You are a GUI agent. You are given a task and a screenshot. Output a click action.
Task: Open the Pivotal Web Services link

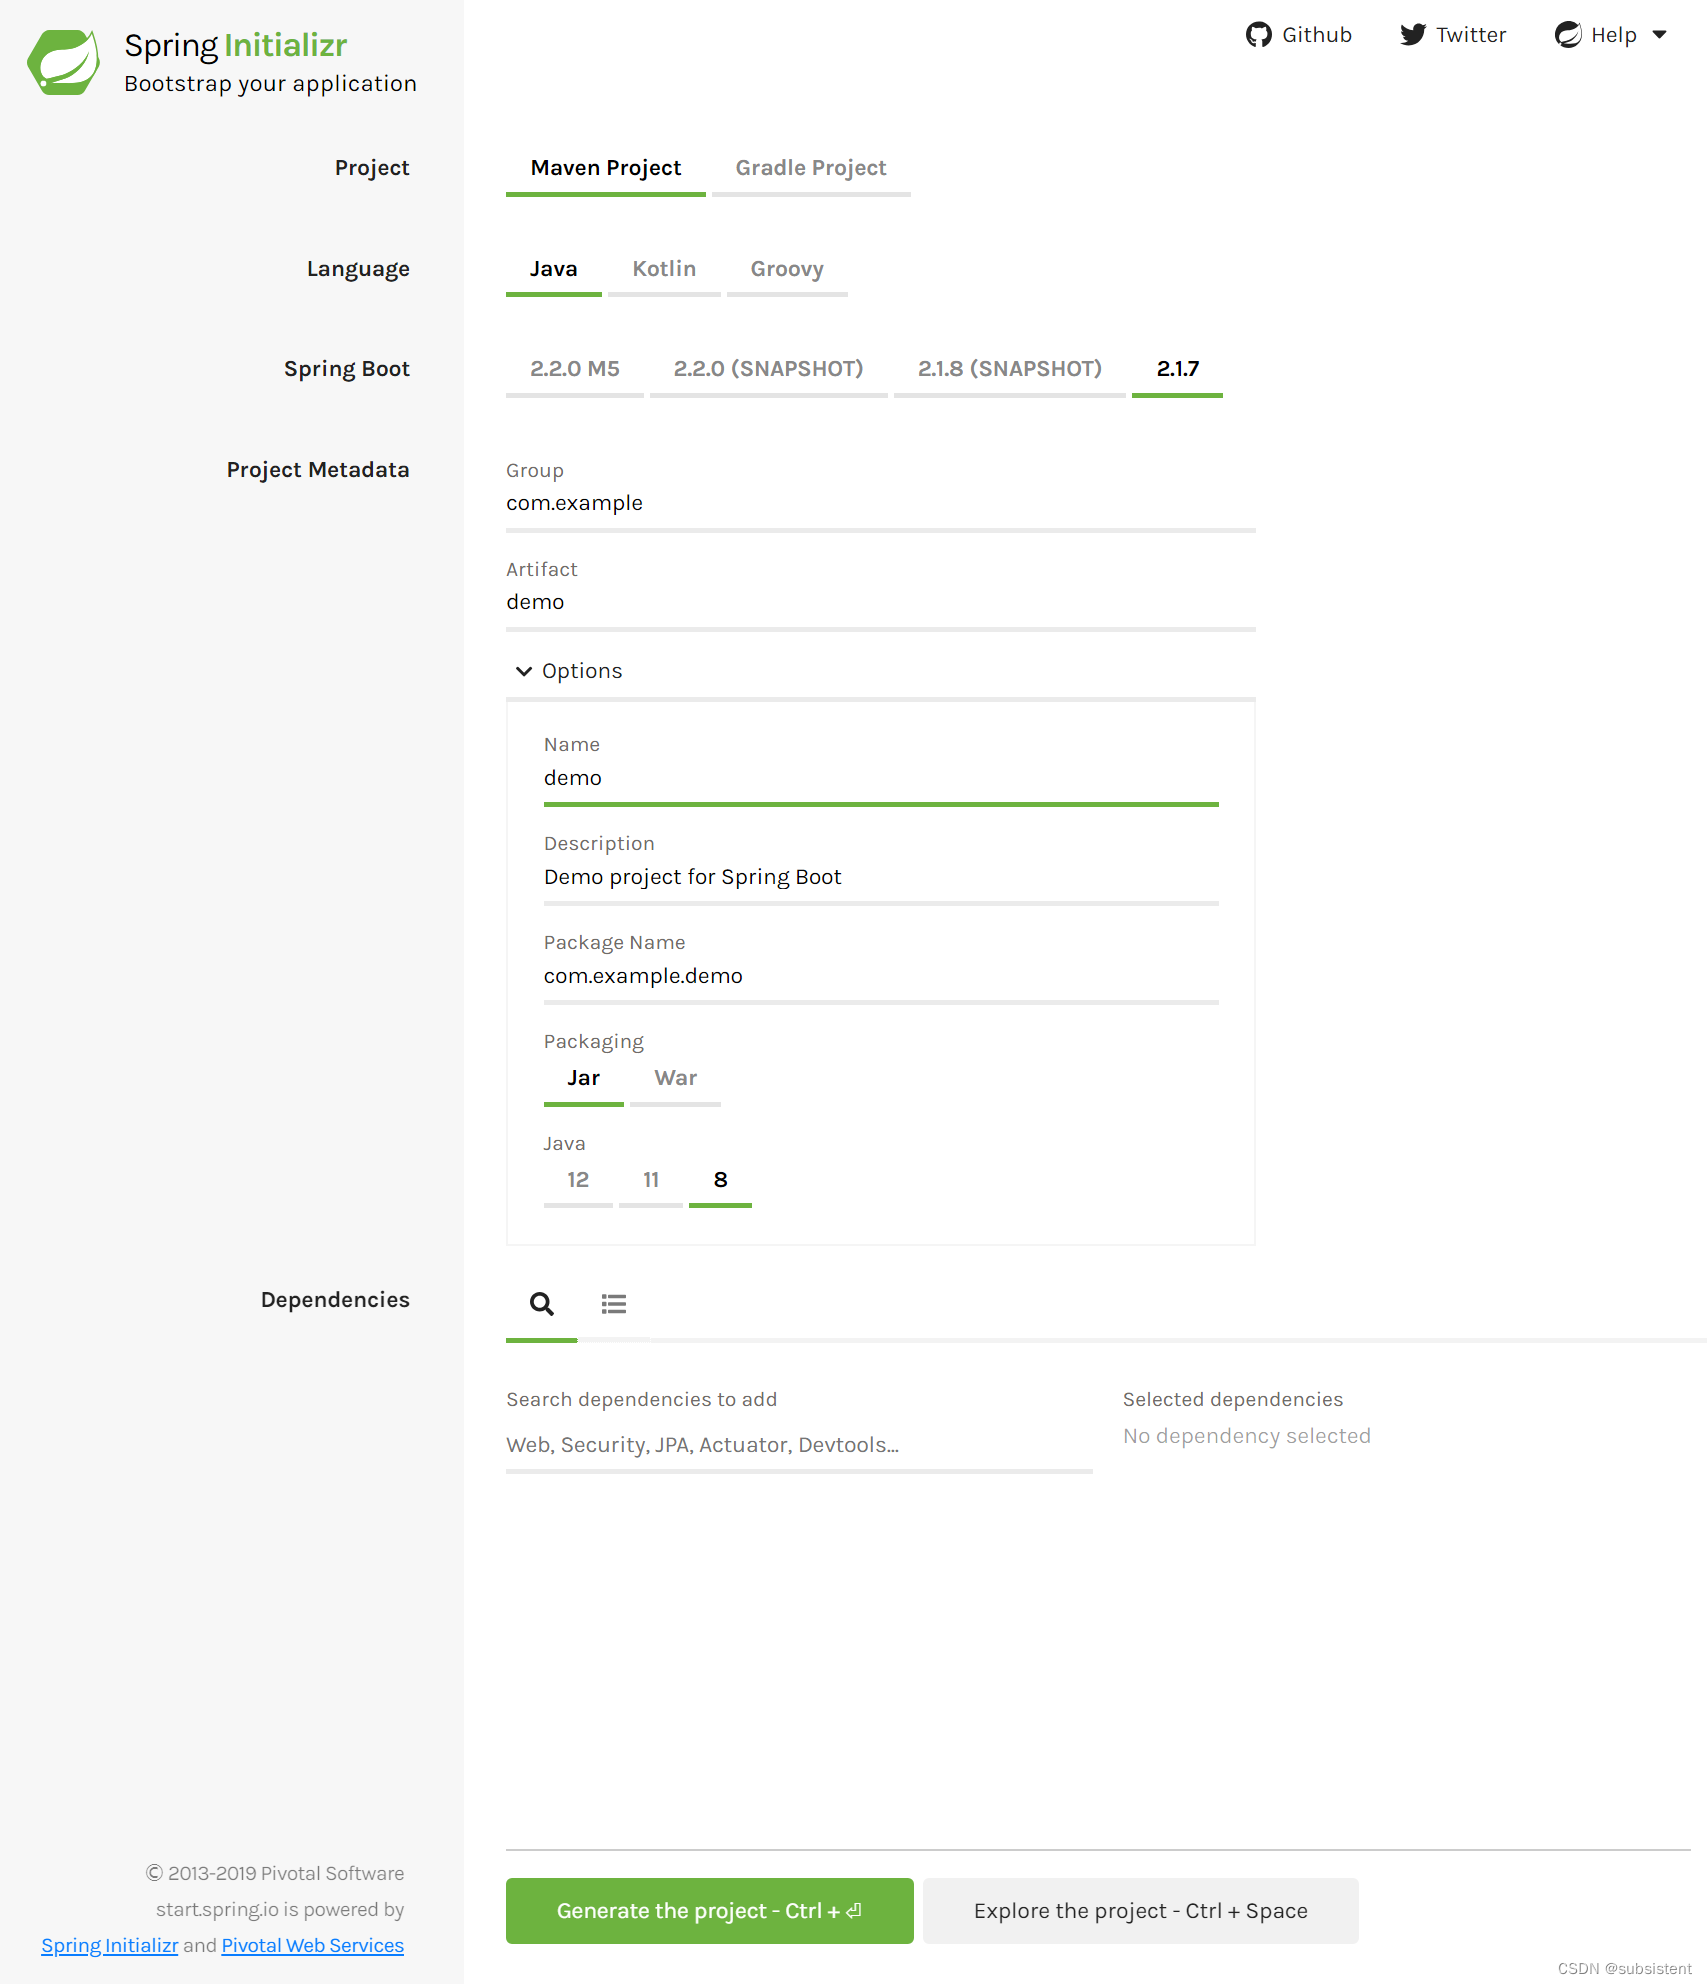click(311, 1945)
